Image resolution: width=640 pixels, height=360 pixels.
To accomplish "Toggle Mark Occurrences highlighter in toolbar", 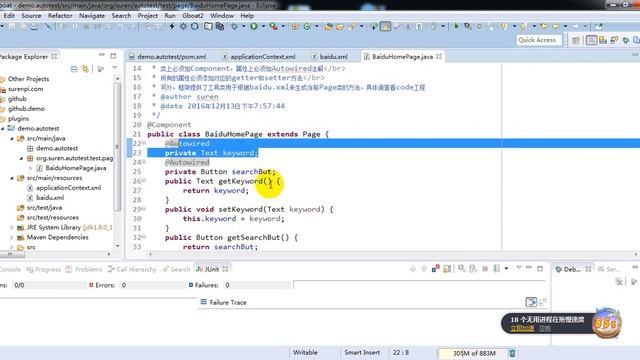I will click(385, 27).
